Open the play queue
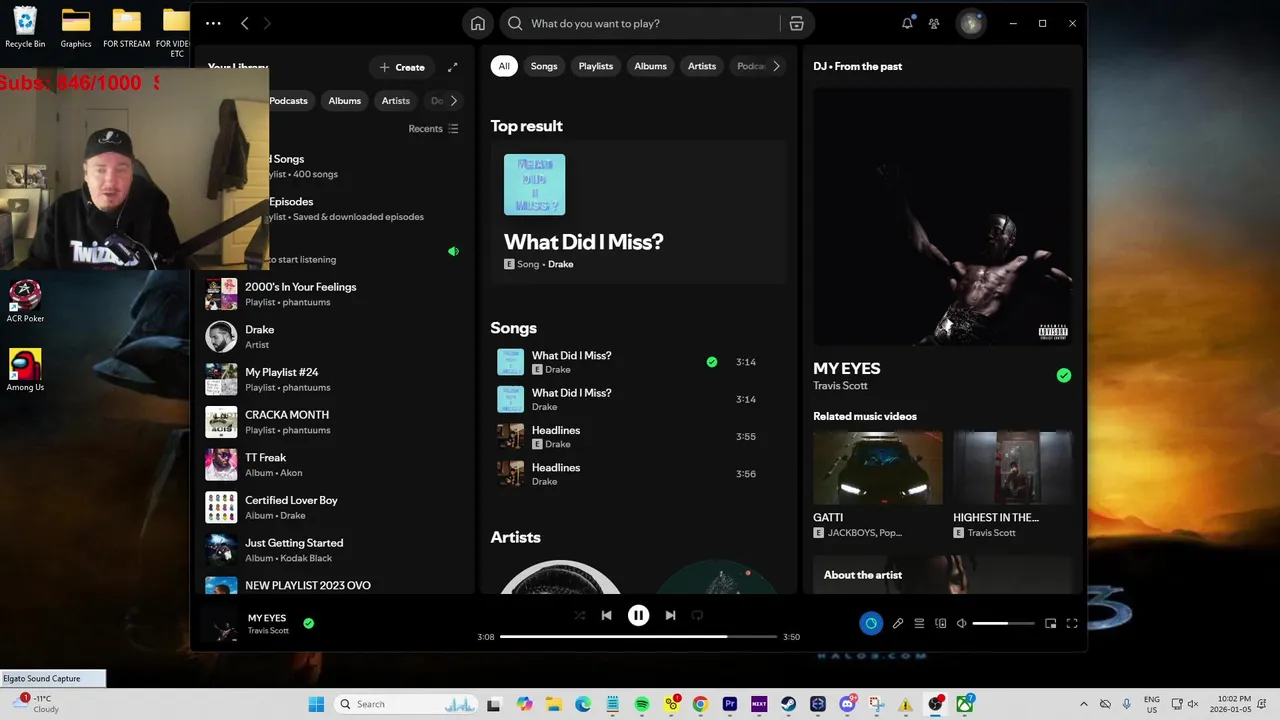1280x720 pixels. (x=919, y=623)
